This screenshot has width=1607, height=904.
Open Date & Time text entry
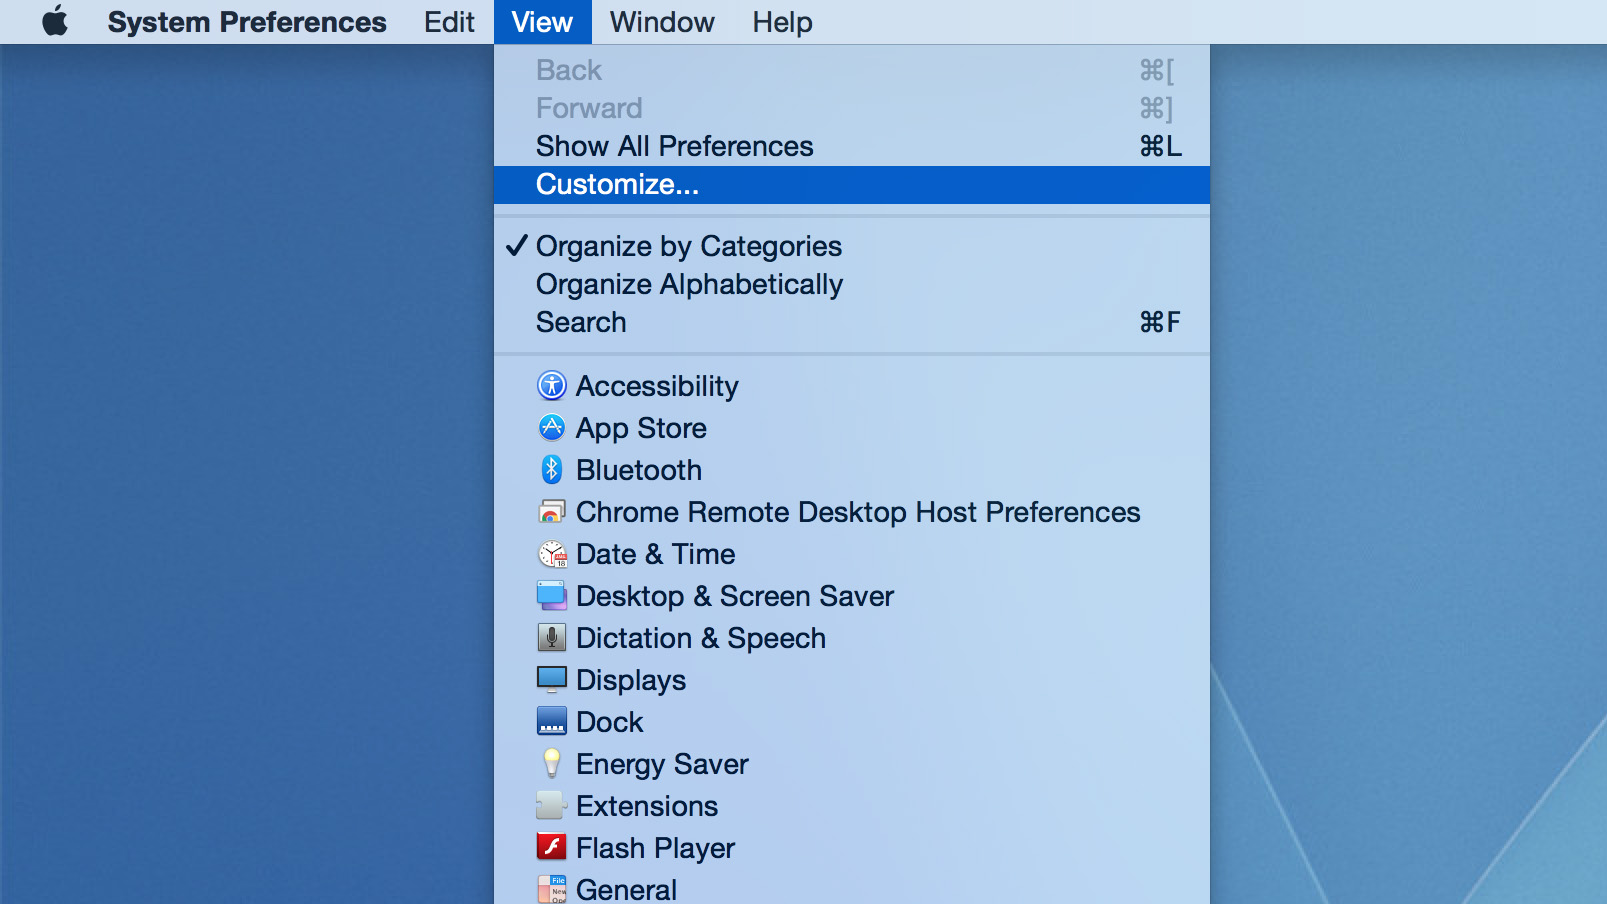[656, 554]
